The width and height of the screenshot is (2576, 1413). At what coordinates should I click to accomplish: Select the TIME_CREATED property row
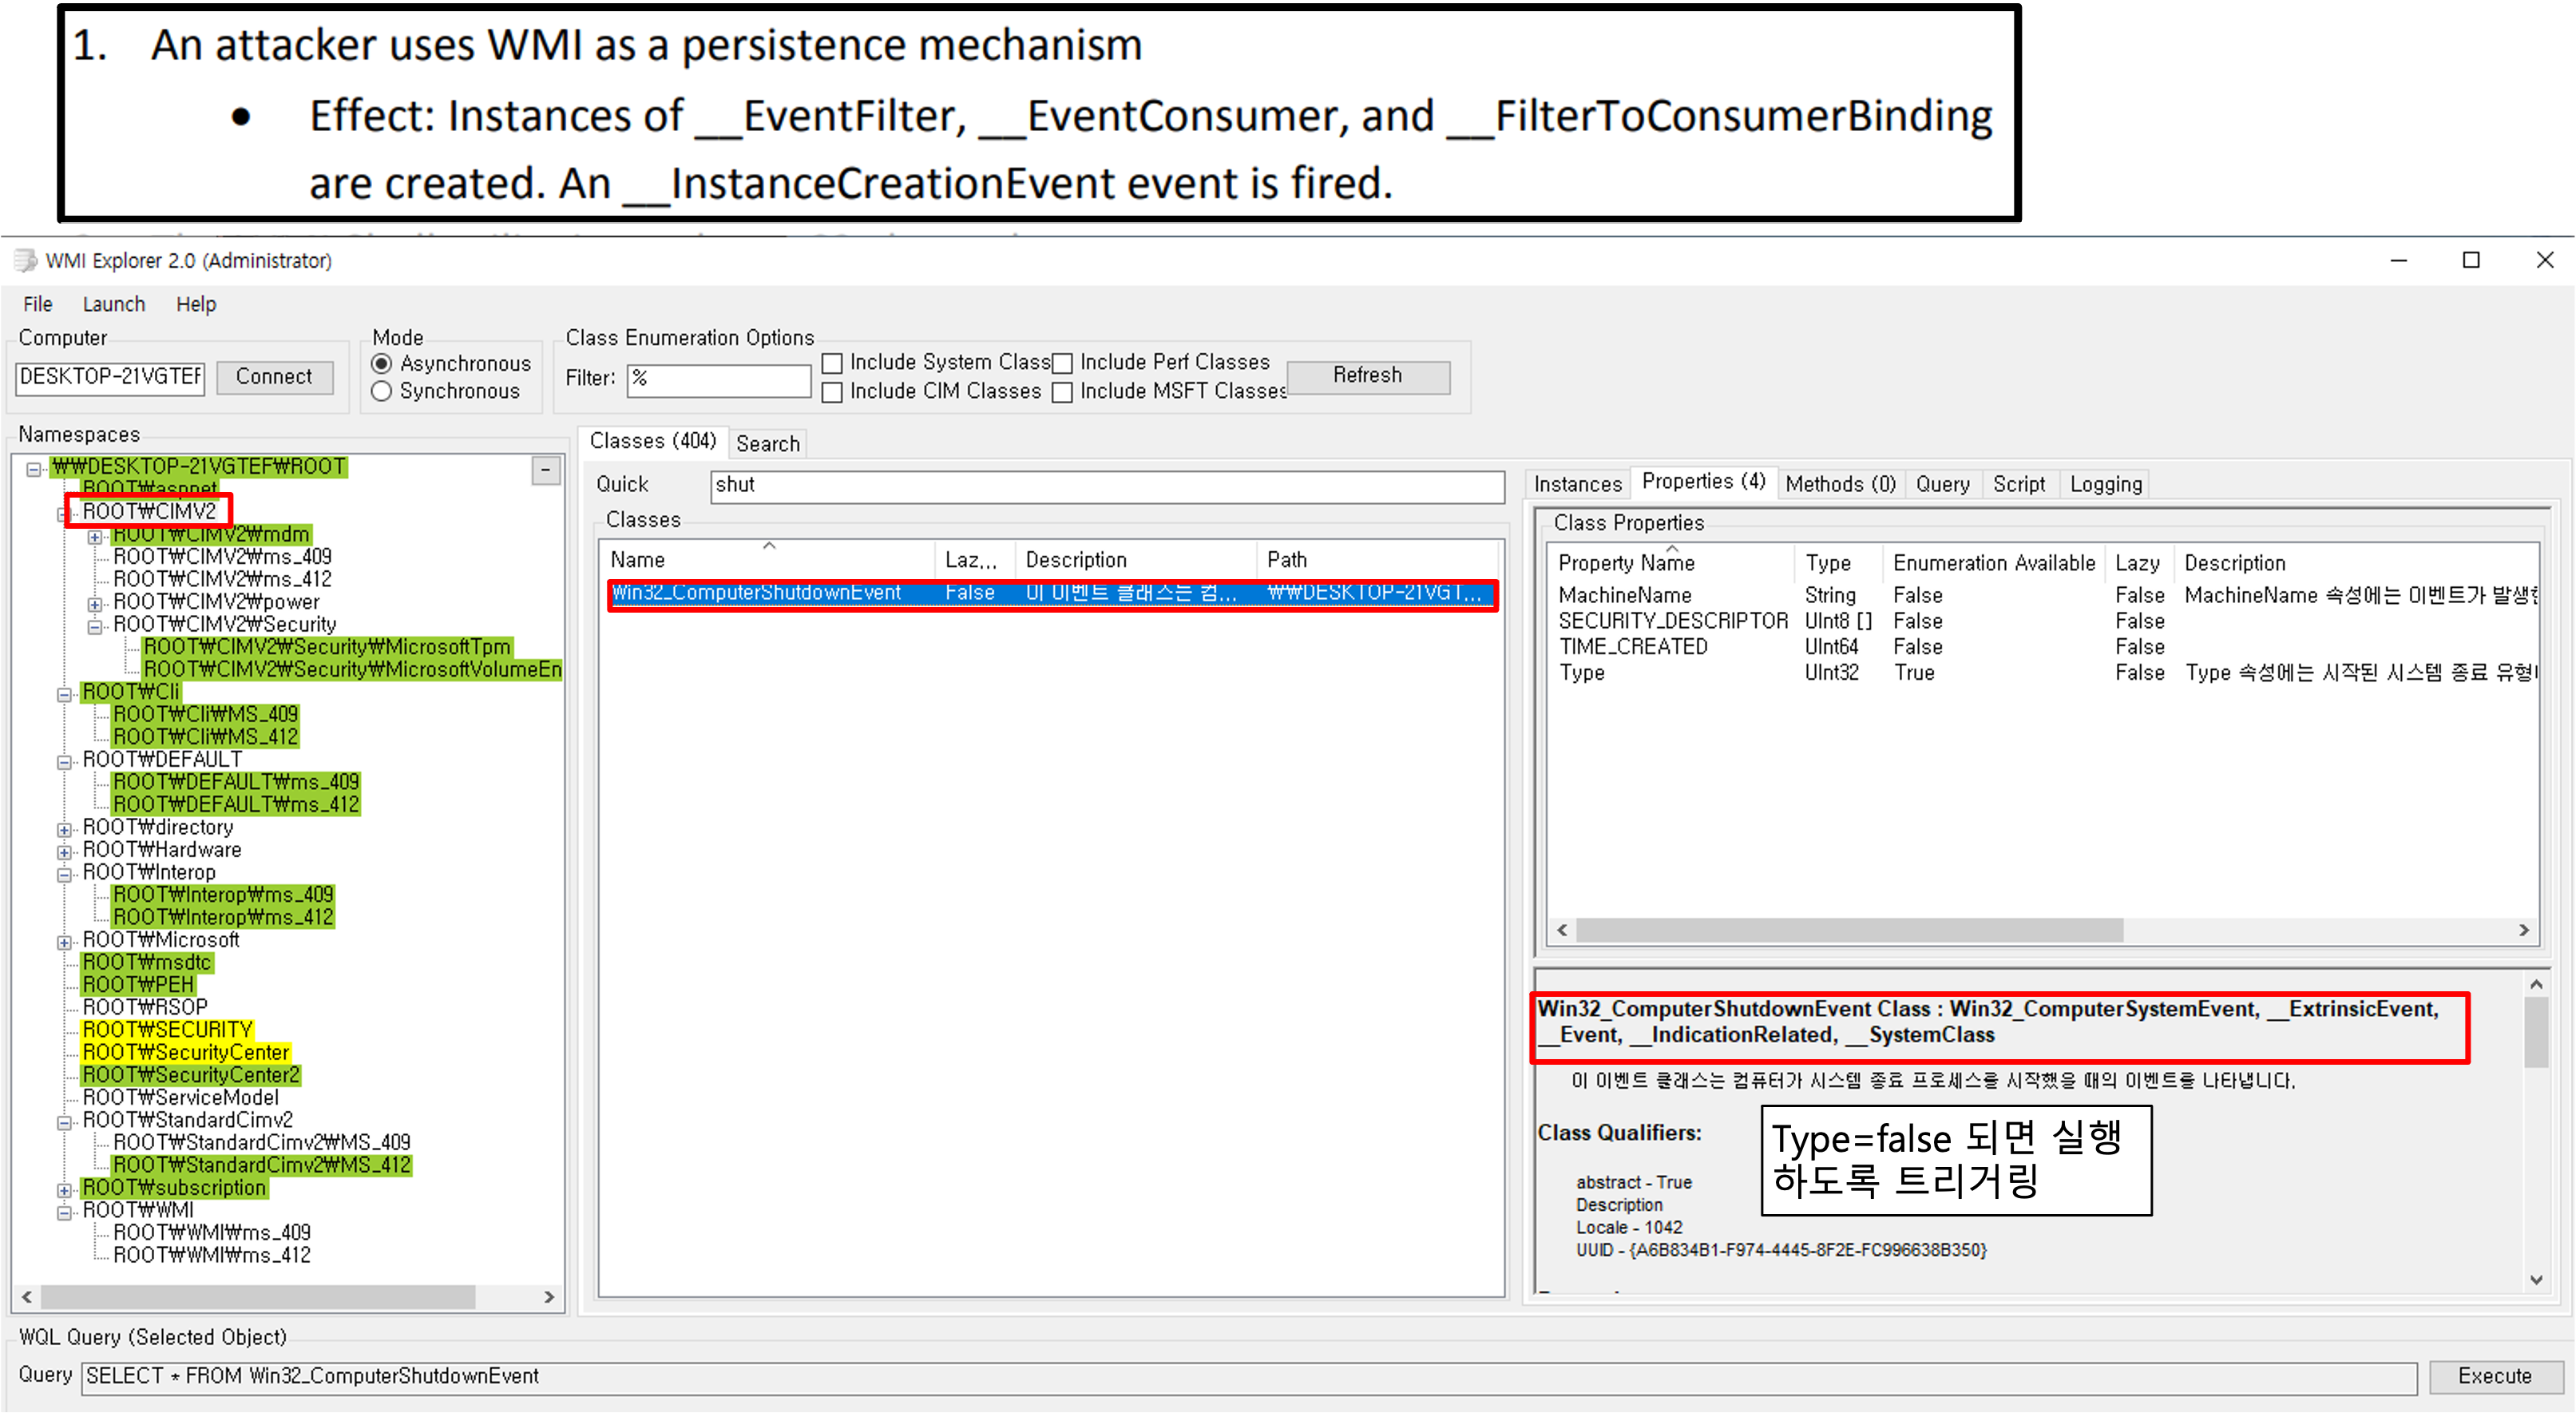(x=2044, y=648)
